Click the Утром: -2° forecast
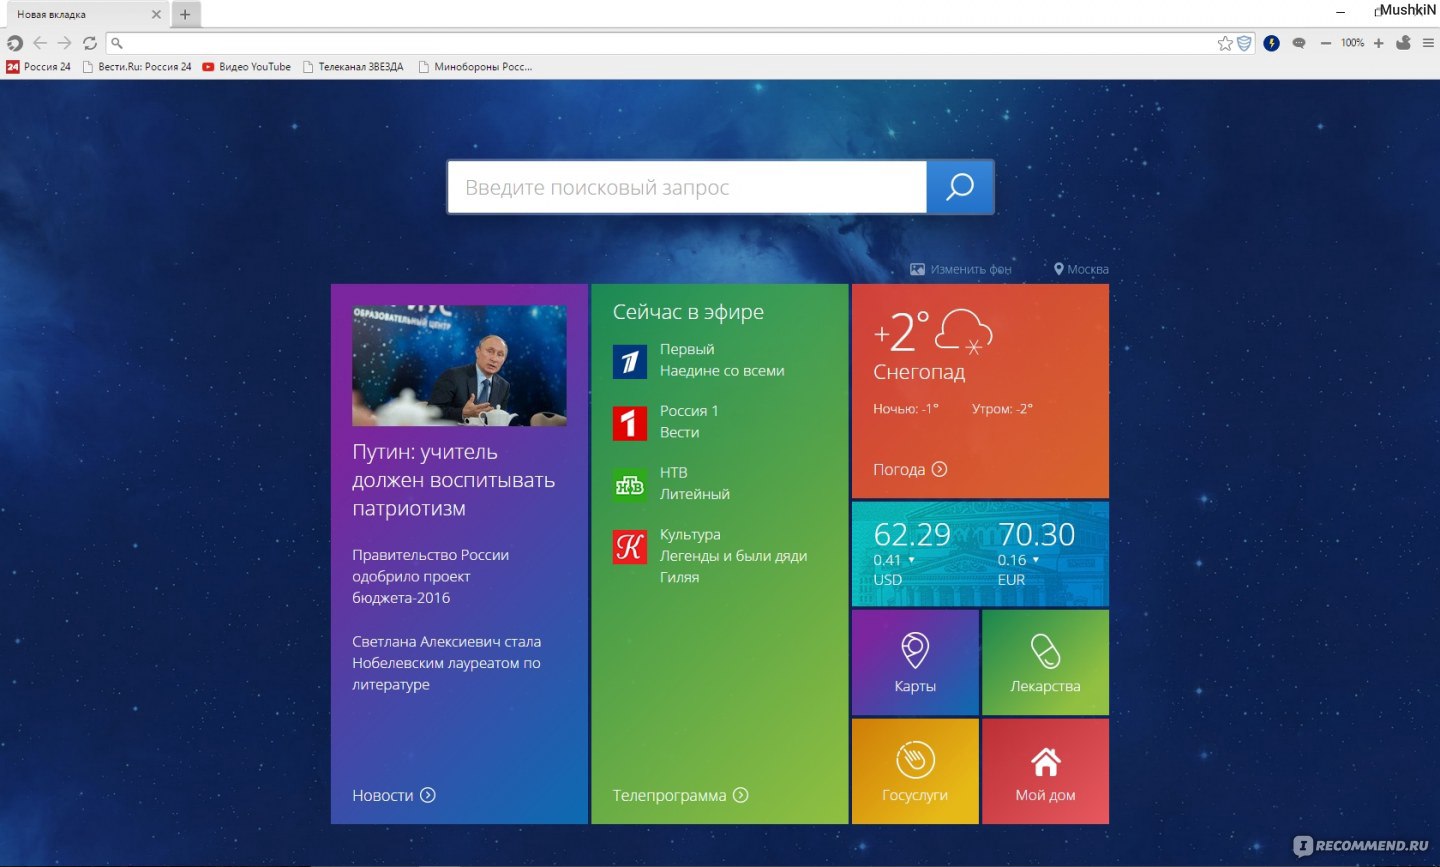 pyautogui.click(x=1002, y=409)
